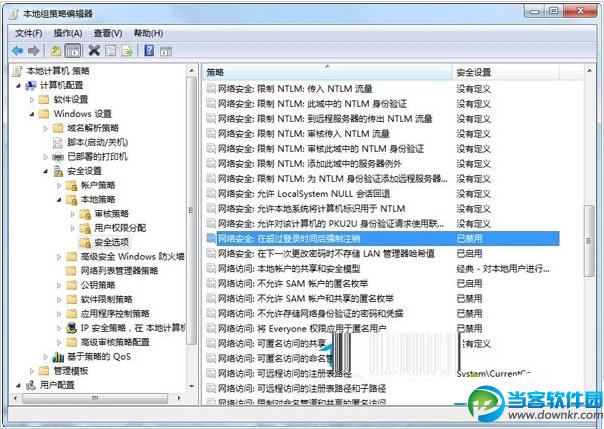
Task: Open the 帮助(H) menu
Action: pyautogui.click(x=148, y=34)
